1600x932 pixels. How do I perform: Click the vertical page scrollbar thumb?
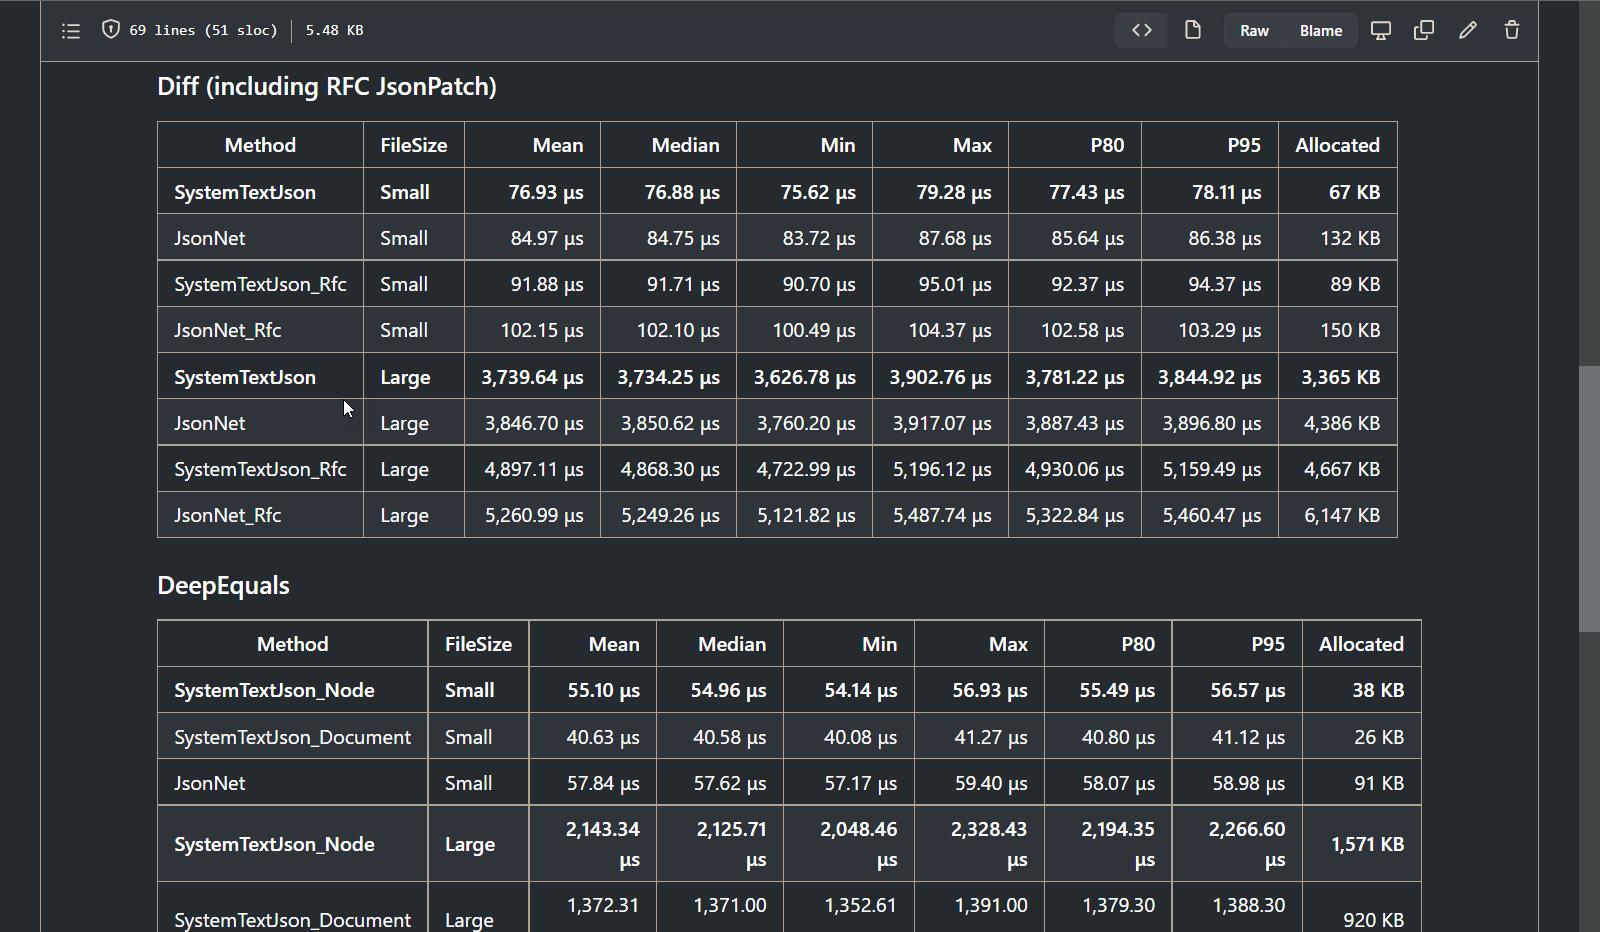(1588, 498)
